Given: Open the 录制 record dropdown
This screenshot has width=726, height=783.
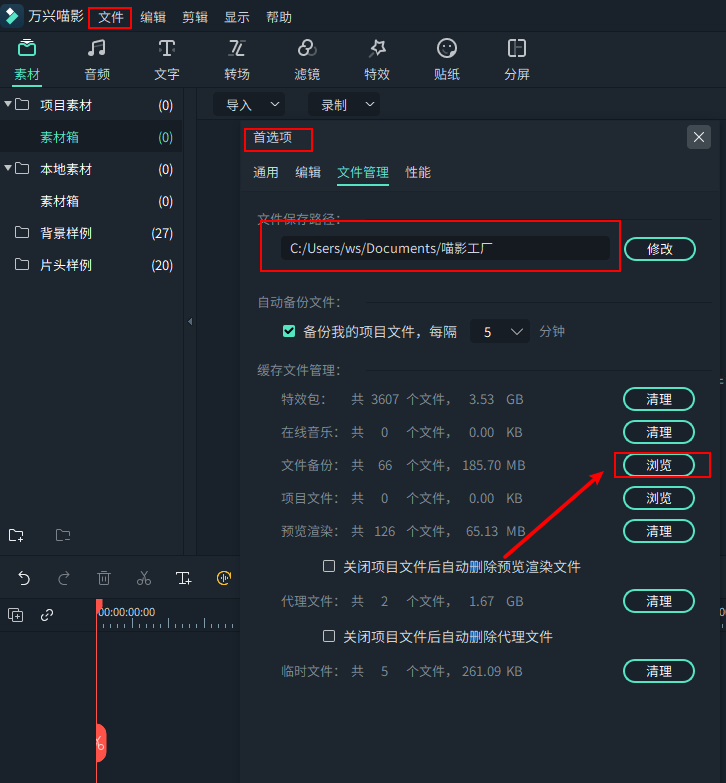Looking at the screenshot, I should [344, 105].
